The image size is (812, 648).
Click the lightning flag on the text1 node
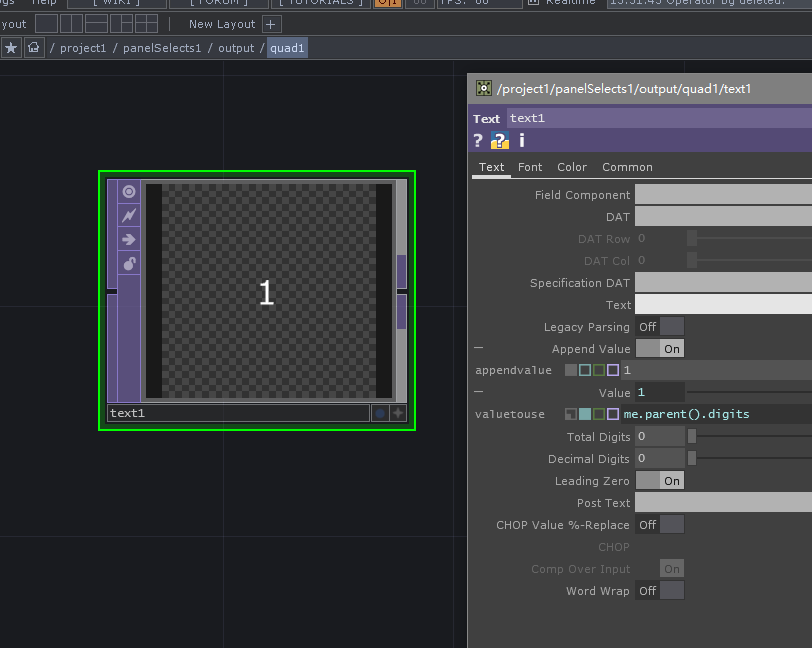pyautogui.click(x=128, y=214)
